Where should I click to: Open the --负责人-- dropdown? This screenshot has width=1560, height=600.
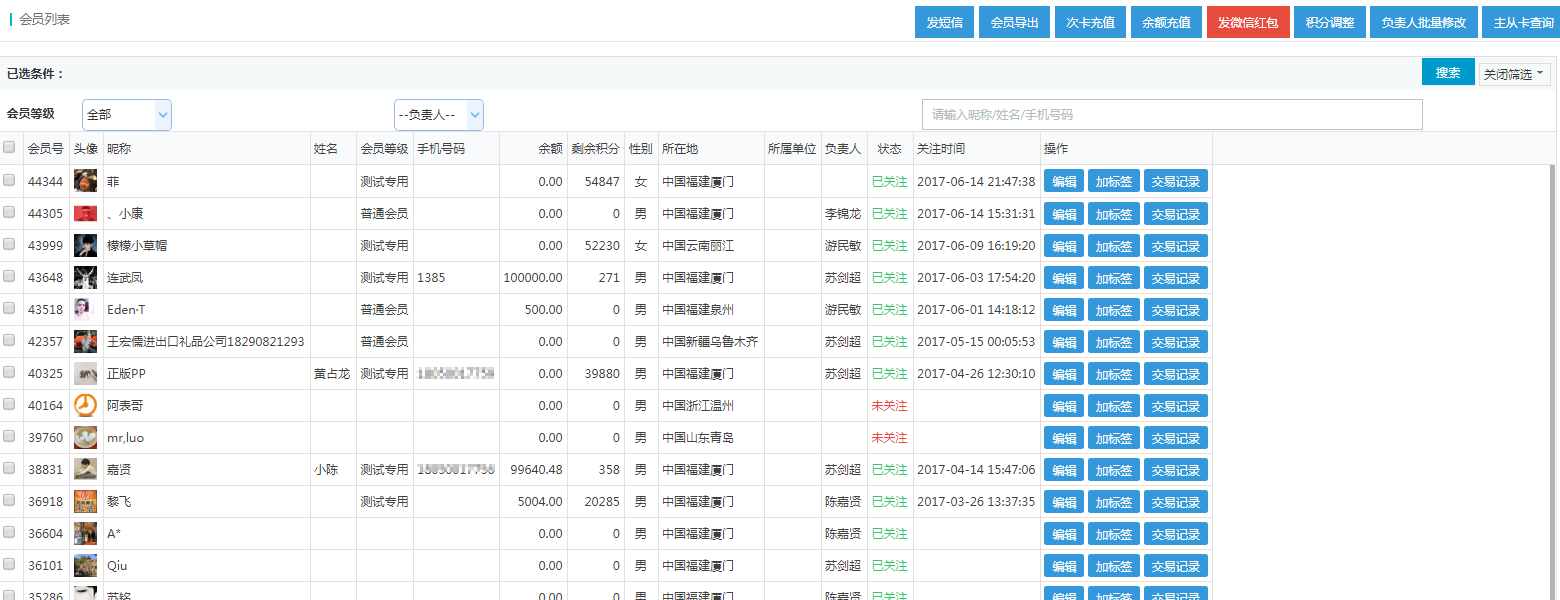(x=439, y=115)
